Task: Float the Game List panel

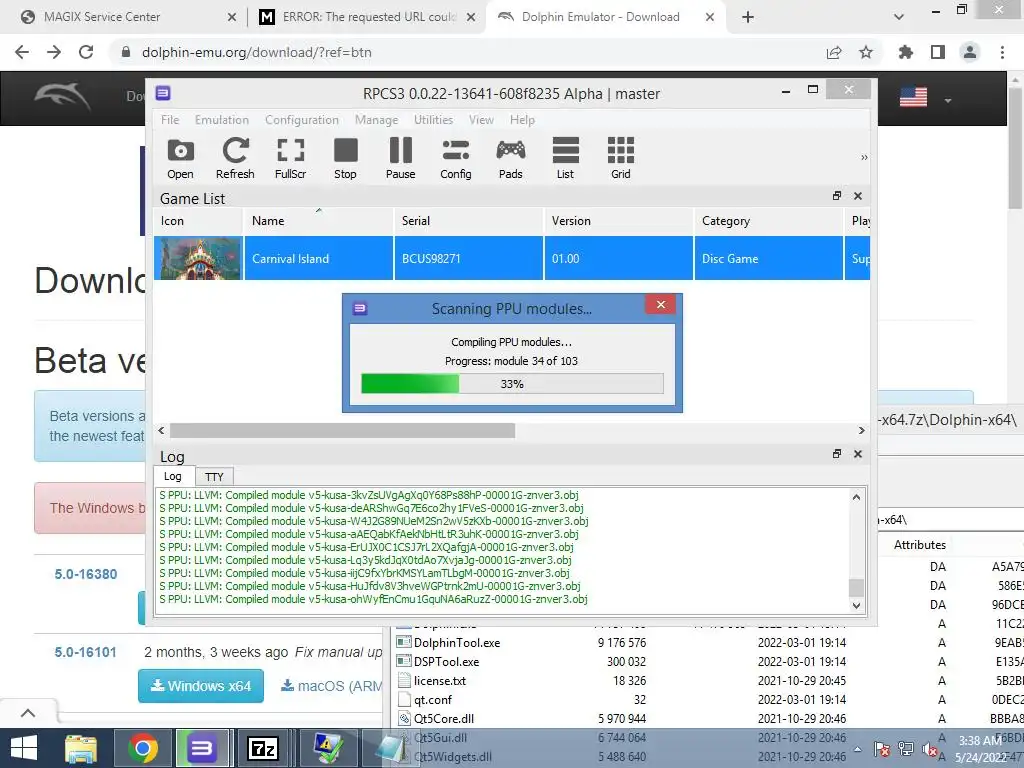Action: pyautogui.click(x=837, y=196)
